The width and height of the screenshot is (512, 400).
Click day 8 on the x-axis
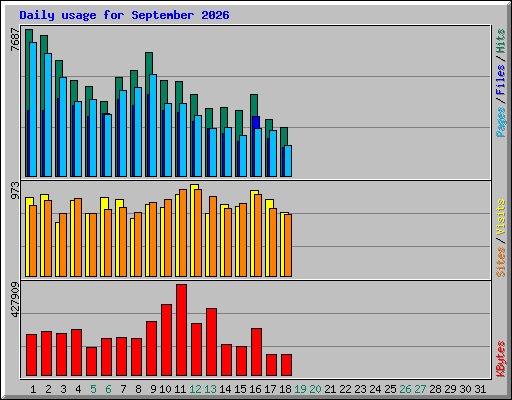pos(138,389)
